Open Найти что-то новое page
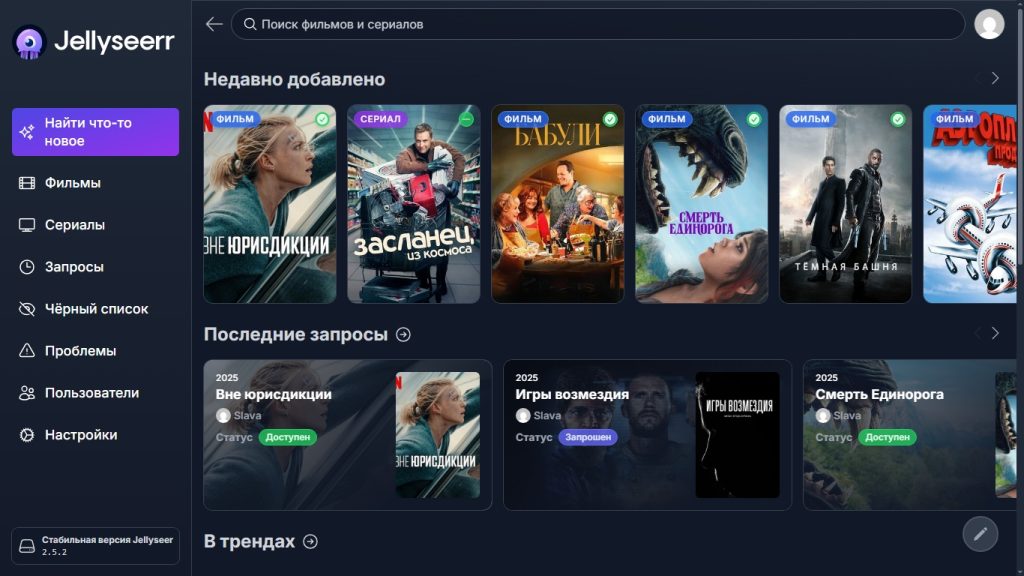The height and width of the screenshot is (576, 1024). (x=95, y=132)
